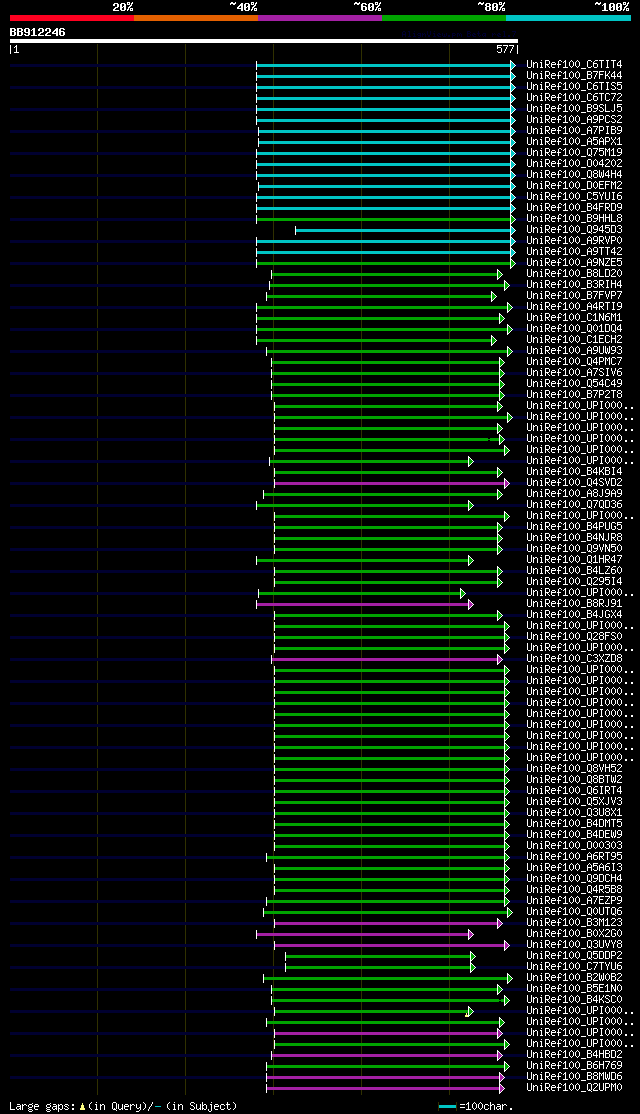Click the purple alignment bar for B0X2G0
Image resolution: width=640 pixels, height=1114 pixels.
[x=364, y=934]
